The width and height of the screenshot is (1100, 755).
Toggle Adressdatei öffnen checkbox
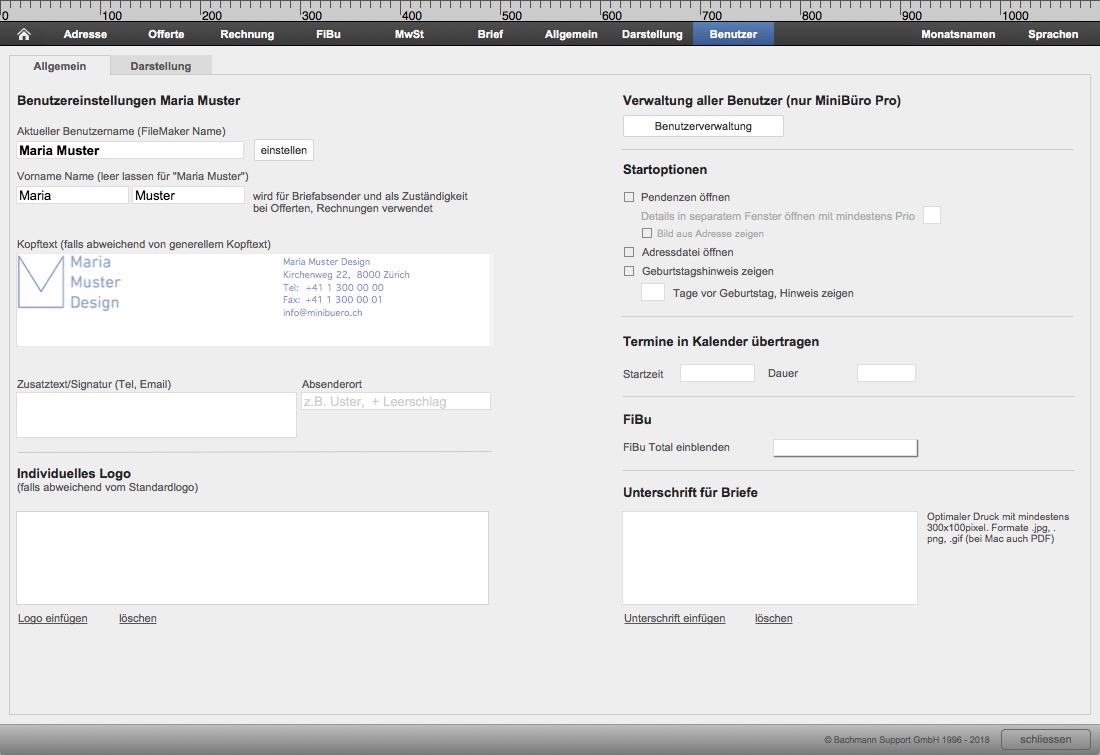[x=629, y=252]
